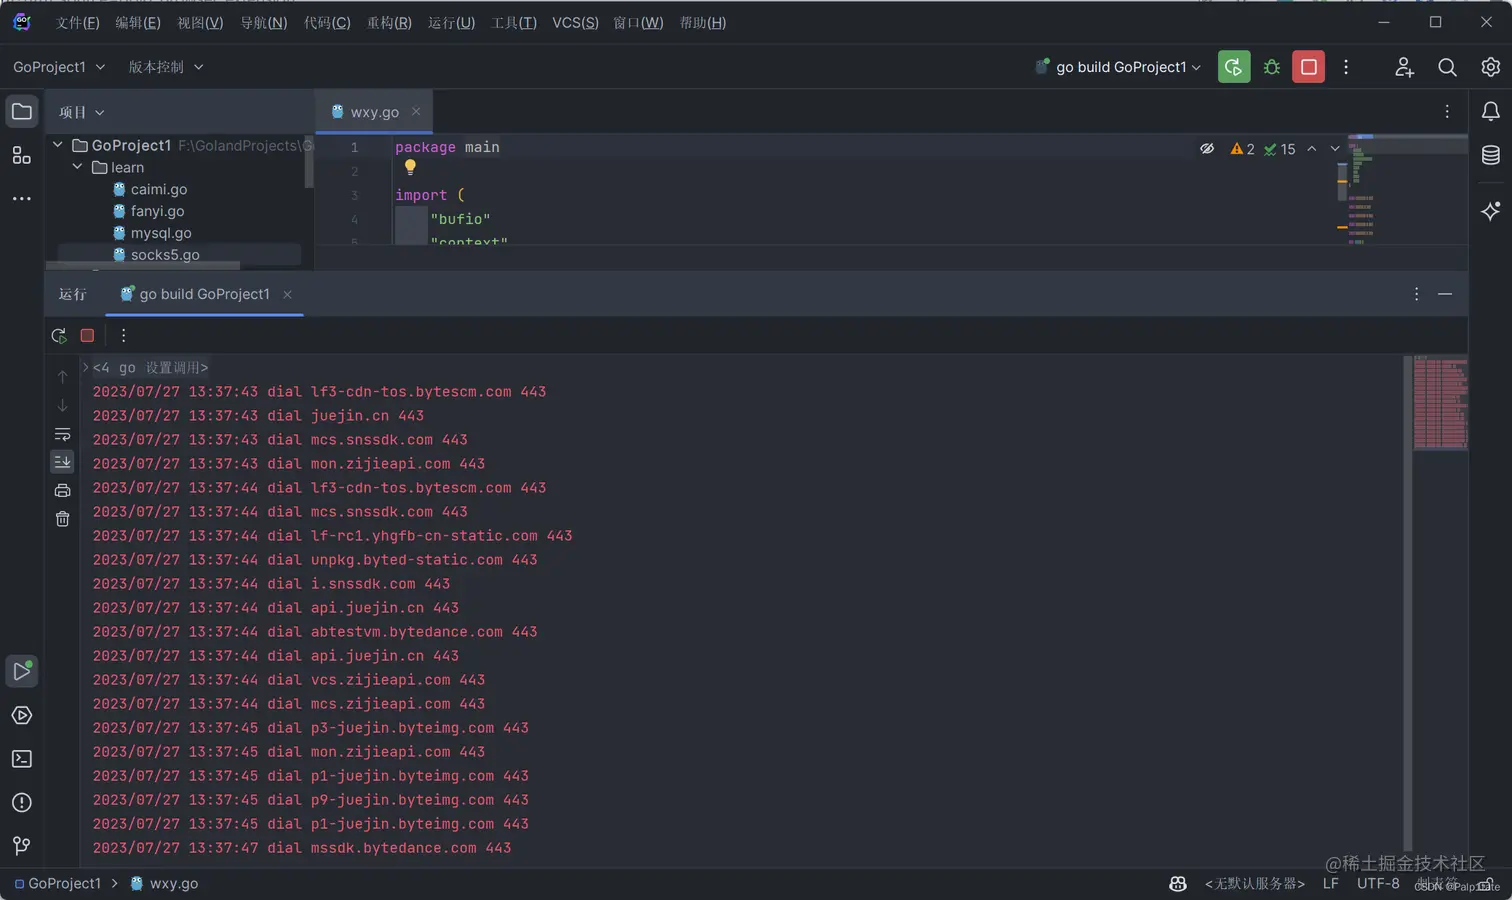This screenshot has width=1512, height=900.
Task: Click the green Rerun button in main toolbar
Action: [x=1234, y=67]
